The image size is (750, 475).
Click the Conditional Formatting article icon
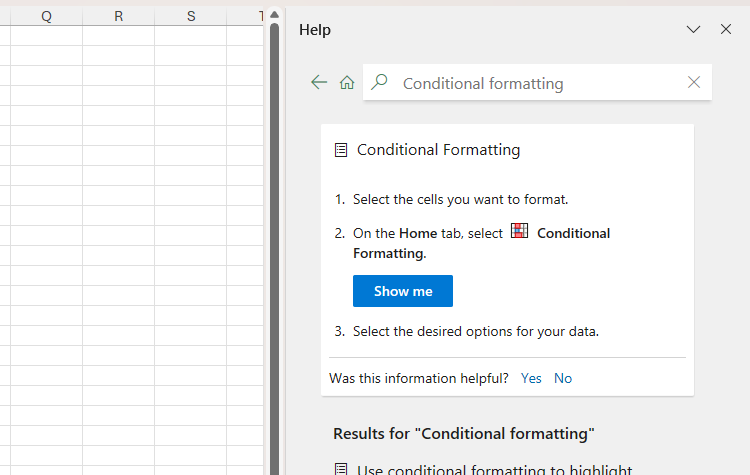341,150
